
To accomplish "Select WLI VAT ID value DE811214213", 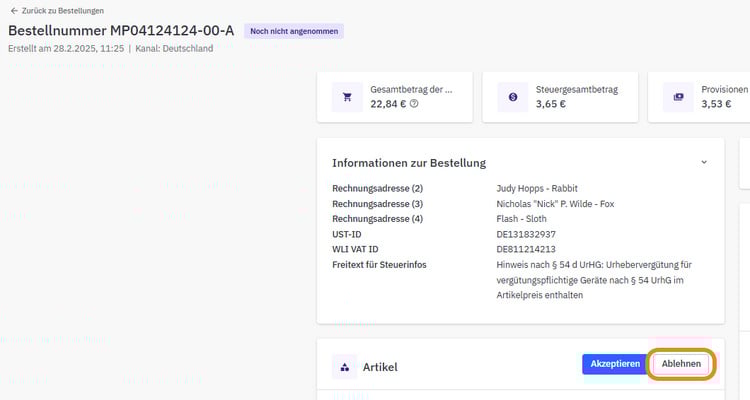I will click(x=526, y=249).
